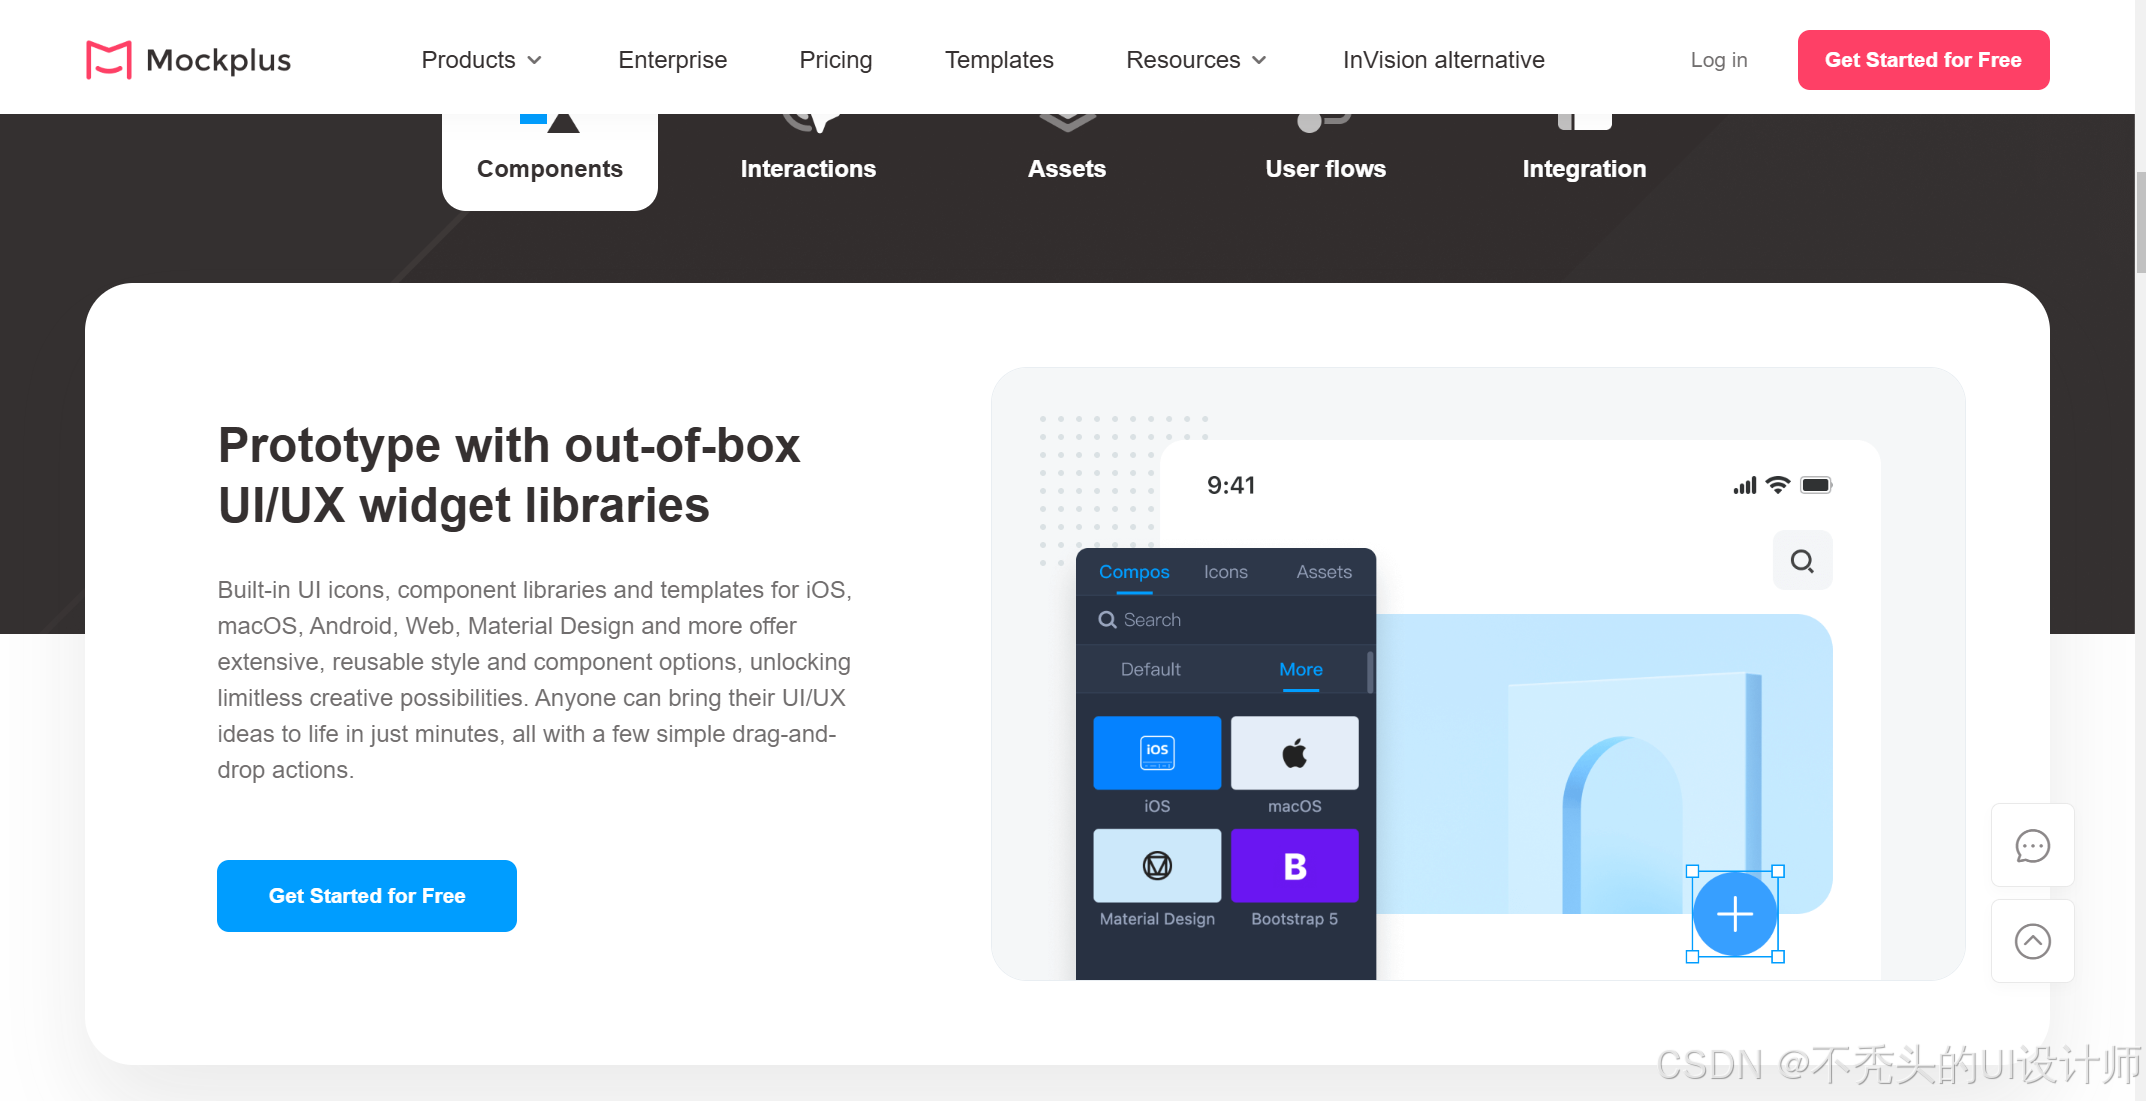The height and width of the screenshot is (1101, 2146).
Task: Open the Pricing menu item
Action: pos(836,60)
